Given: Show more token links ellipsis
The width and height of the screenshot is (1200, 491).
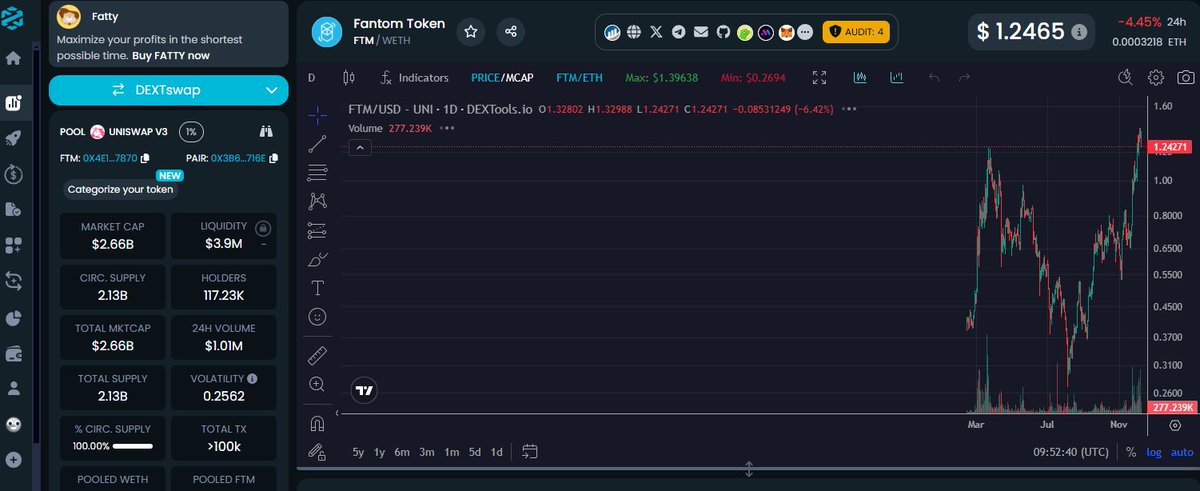Looking at the screenshot, I should 807,32.
